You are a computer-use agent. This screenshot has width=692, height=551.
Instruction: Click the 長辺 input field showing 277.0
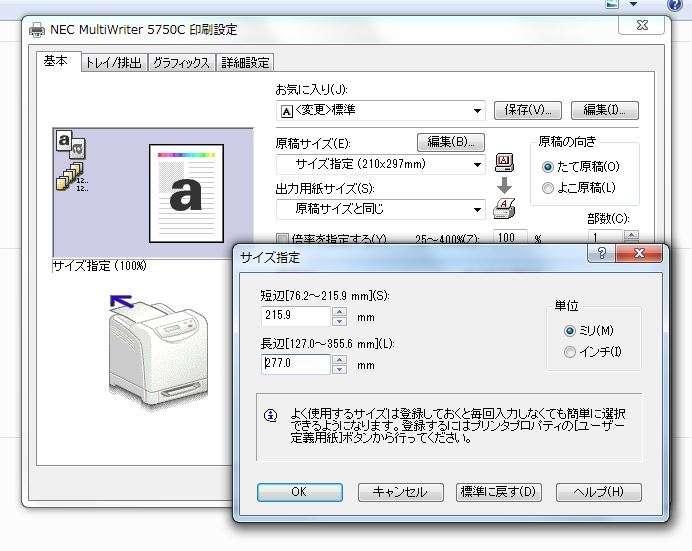pos(296,364)
